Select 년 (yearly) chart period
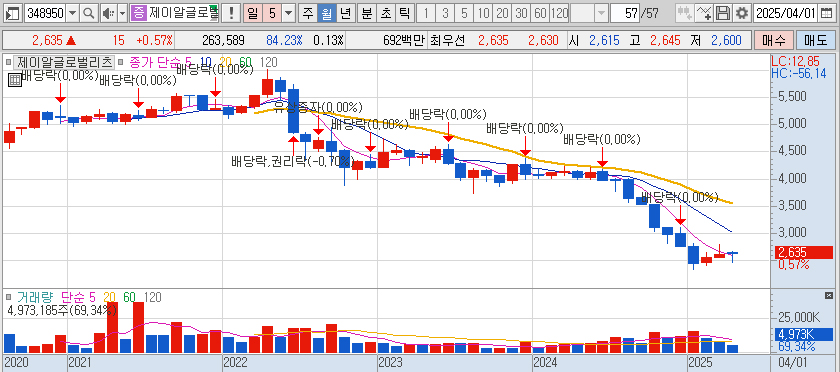This screenshot has width=840, height=372. [x=346, y=13]
